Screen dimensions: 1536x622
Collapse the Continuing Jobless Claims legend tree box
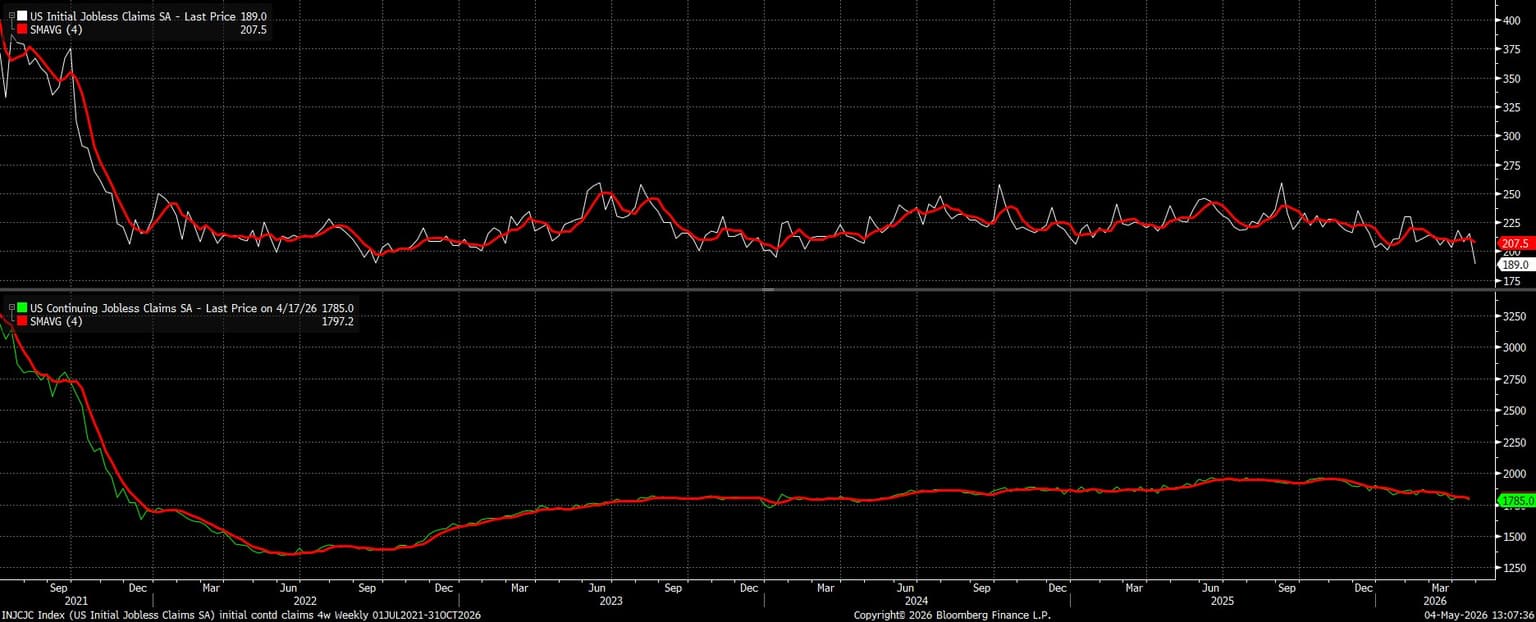pyautogui.click(x=12, y=308)
